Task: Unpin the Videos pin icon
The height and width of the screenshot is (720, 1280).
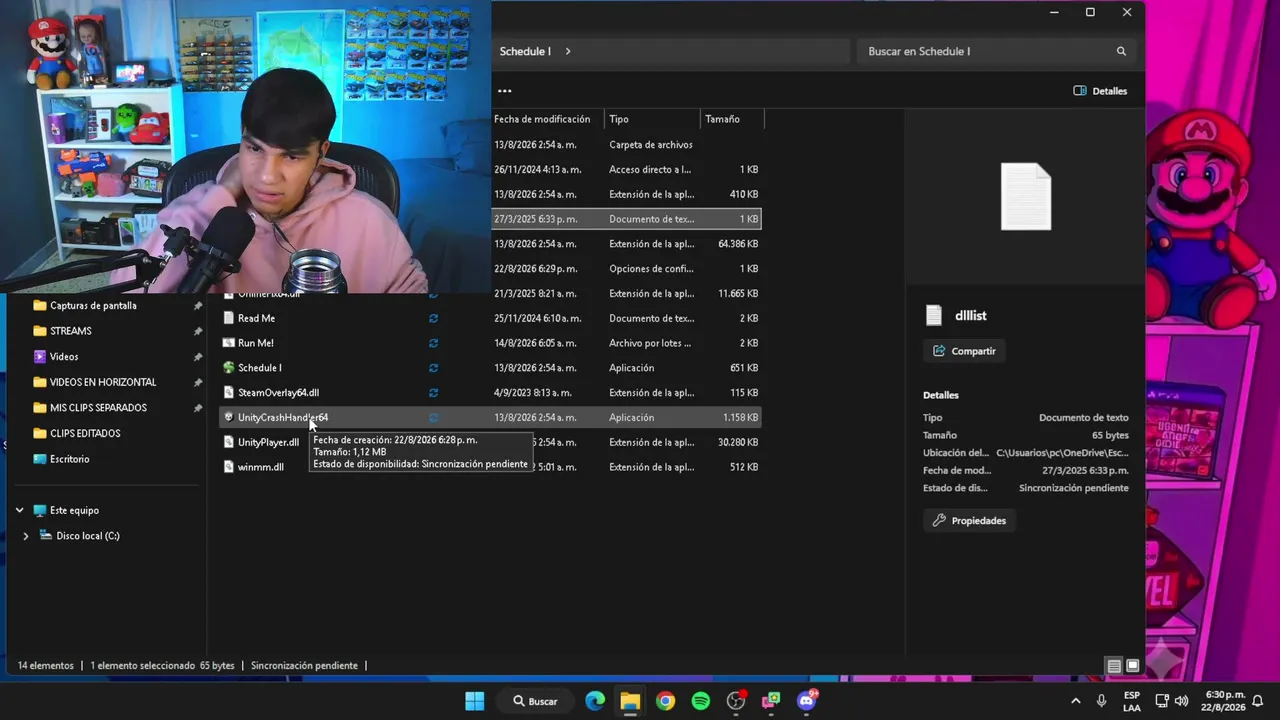Action: pos(197,357)
